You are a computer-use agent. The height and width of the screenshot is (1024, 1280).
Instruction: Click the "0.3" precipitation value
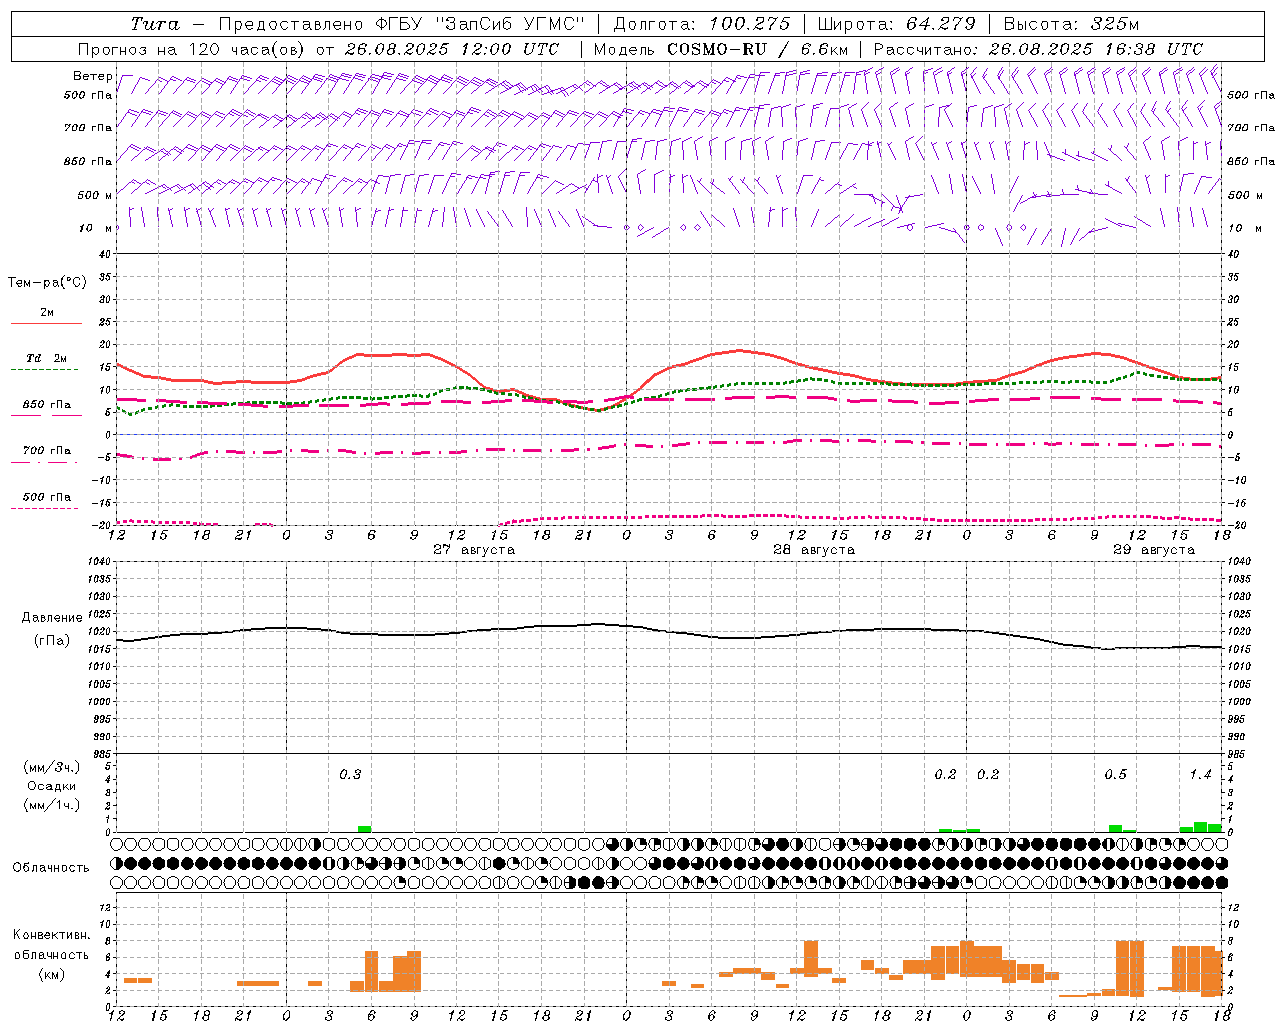(x=350, y=775)
